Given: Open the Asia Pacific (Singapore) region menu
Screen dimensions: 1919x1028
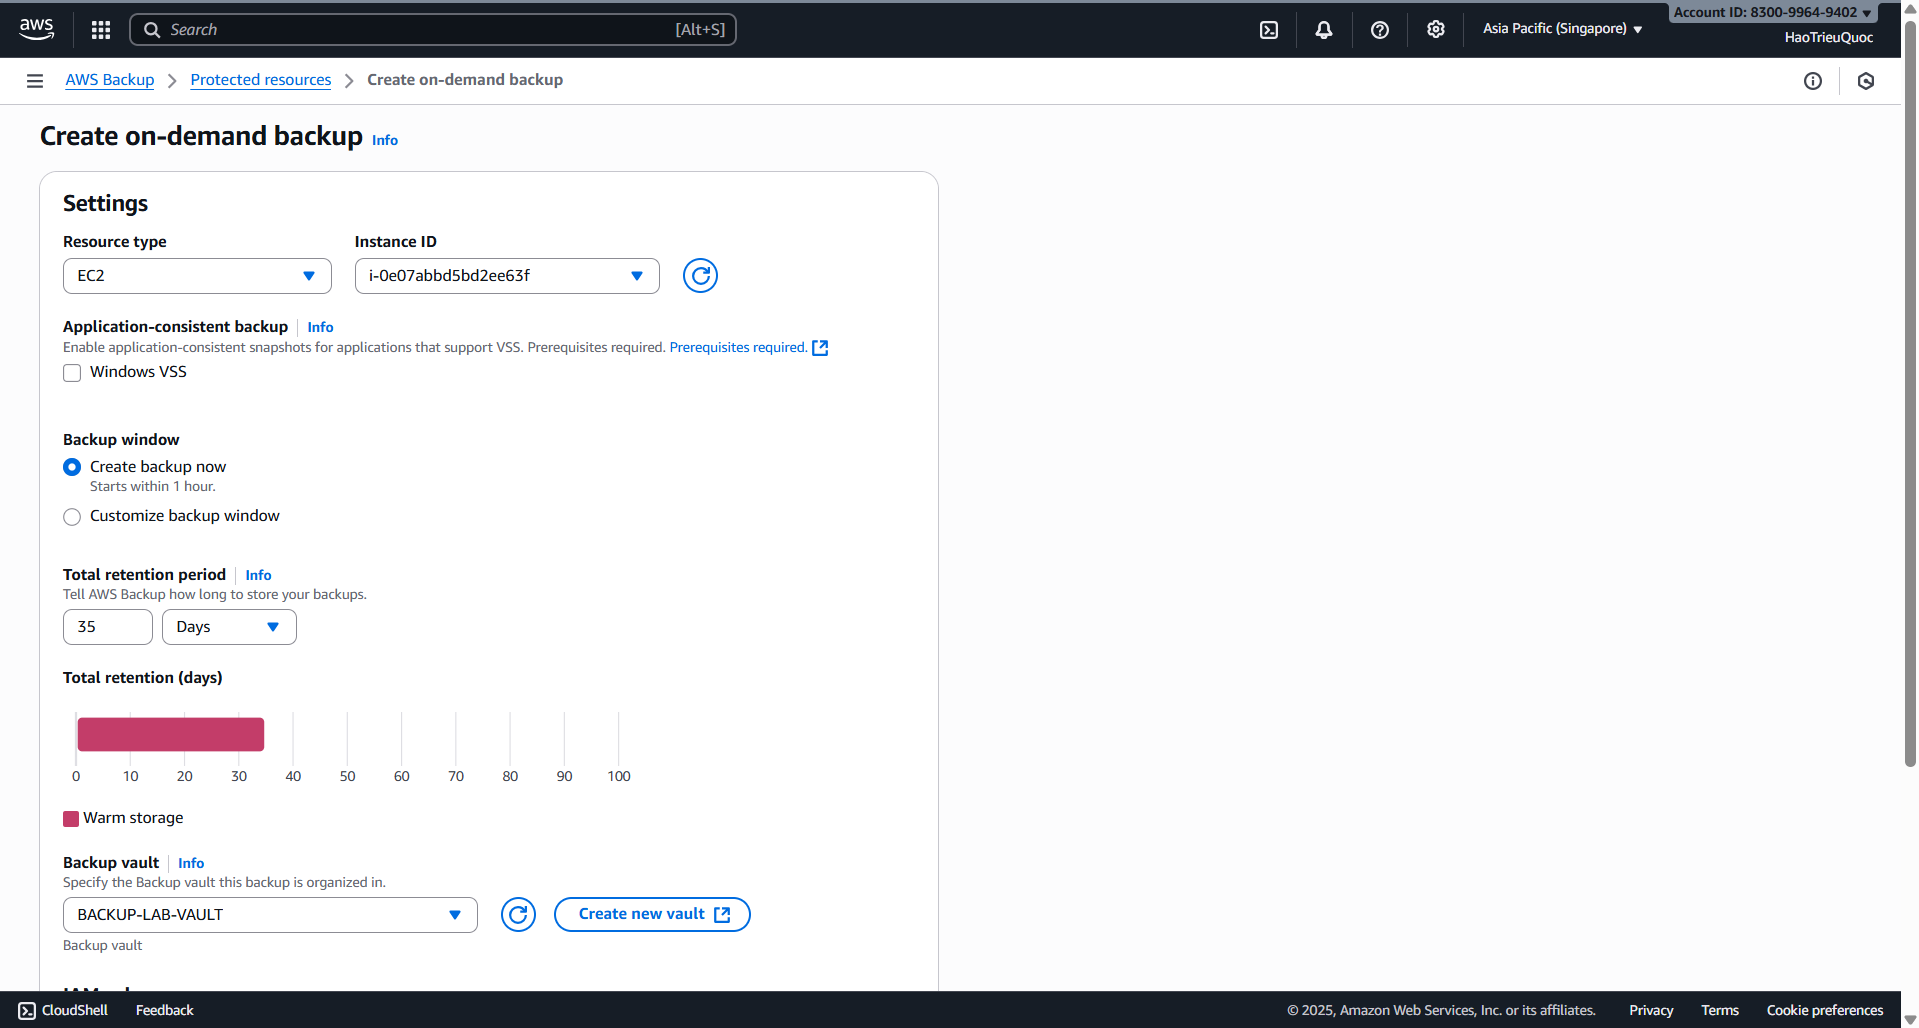Looking at the screenshot, I should [1561, 28].
